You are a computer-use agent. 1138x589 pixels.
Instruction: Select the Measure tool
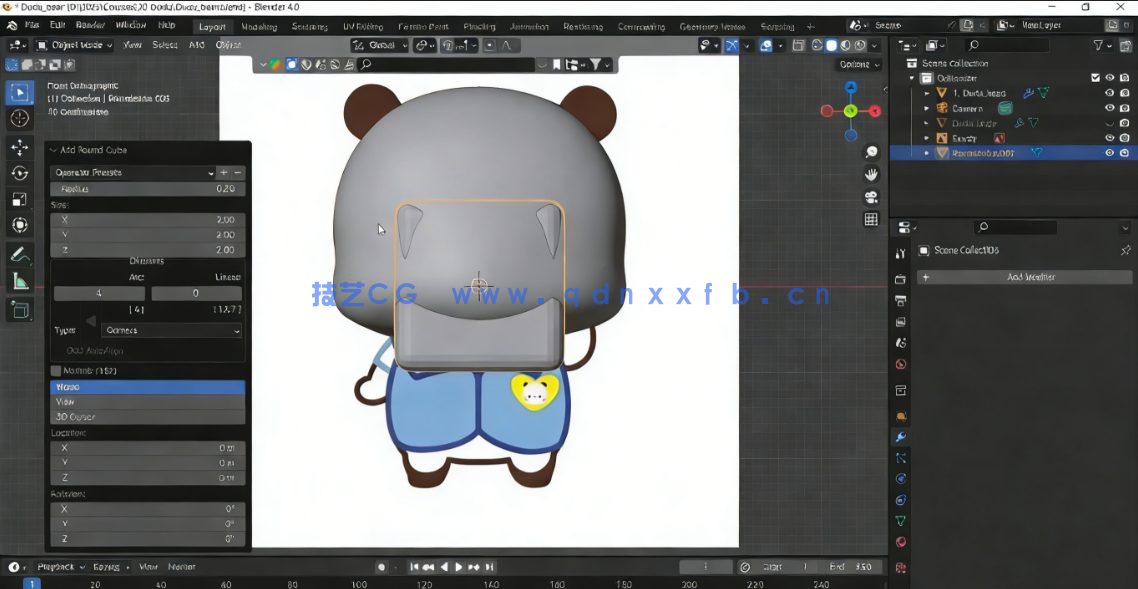(x=19, y=281)
